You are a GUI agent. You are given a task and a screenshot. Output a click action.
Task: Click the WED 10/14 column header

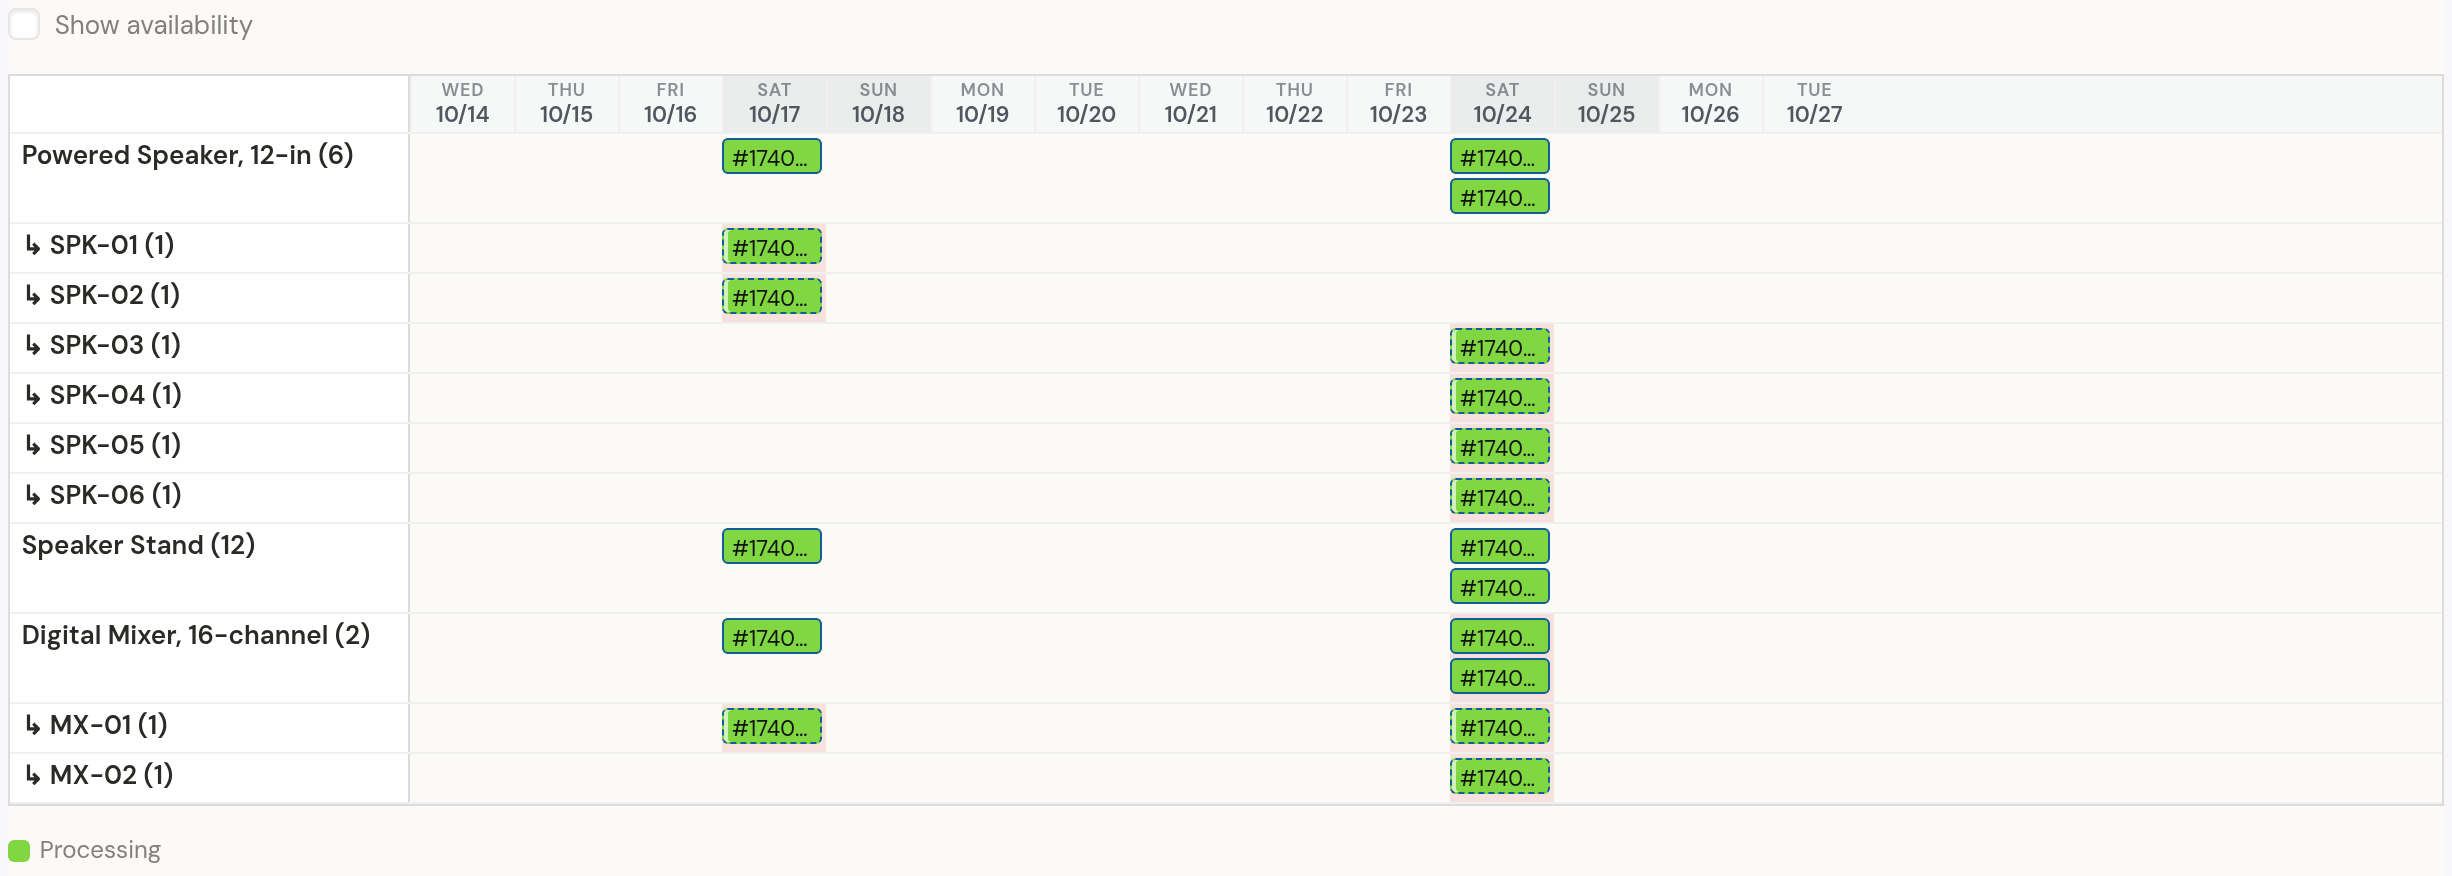(x=462, y=103)
